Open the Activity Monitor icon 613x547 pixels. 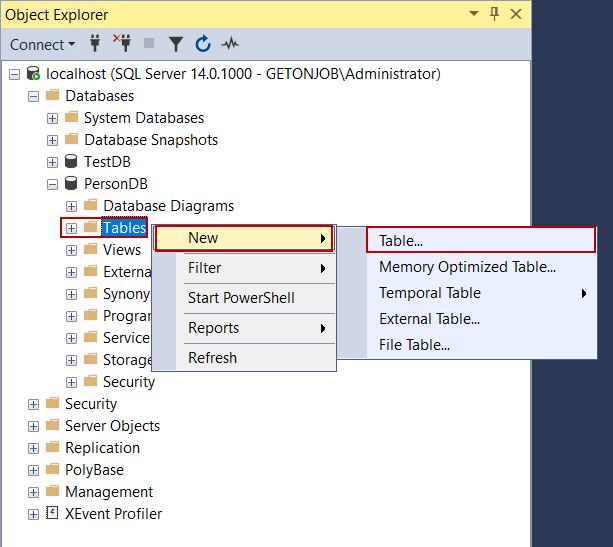pos(230,44)
